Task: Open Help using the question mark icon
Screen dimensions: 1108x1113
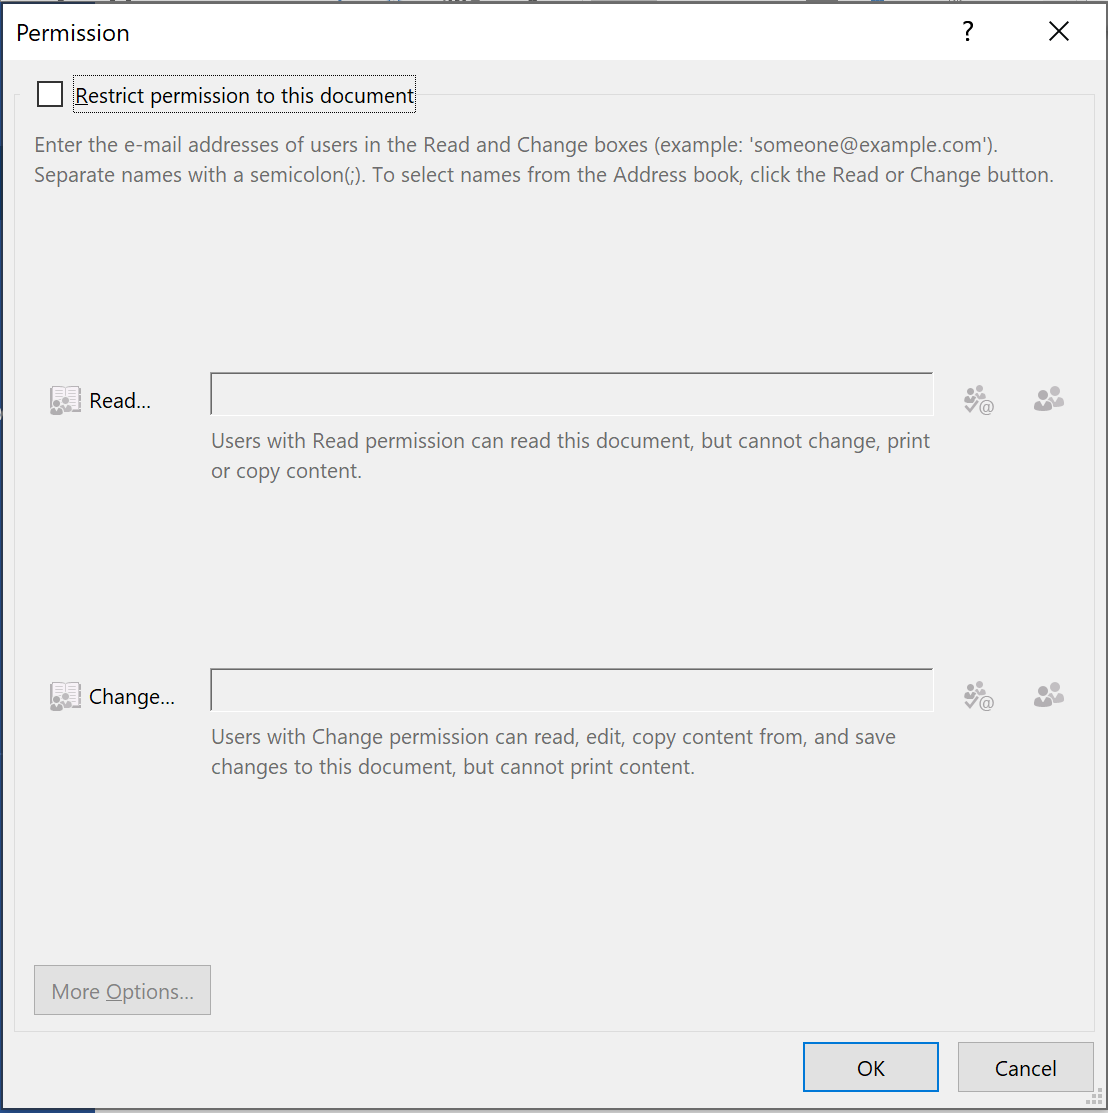Action: (967, 31)
